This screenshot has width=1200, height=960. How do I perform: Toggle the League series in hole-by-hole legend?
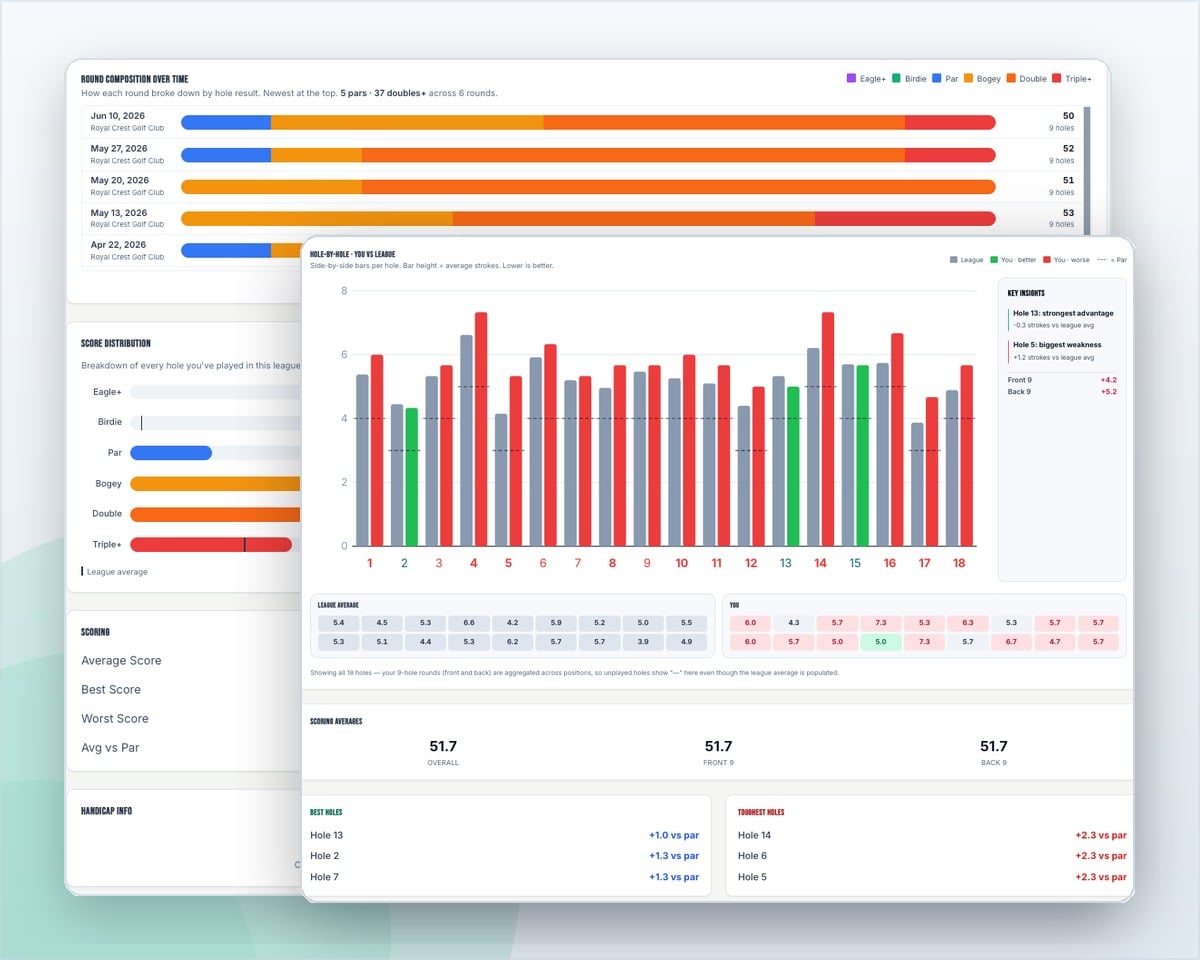pyautogui.click(x=966, y=260)
